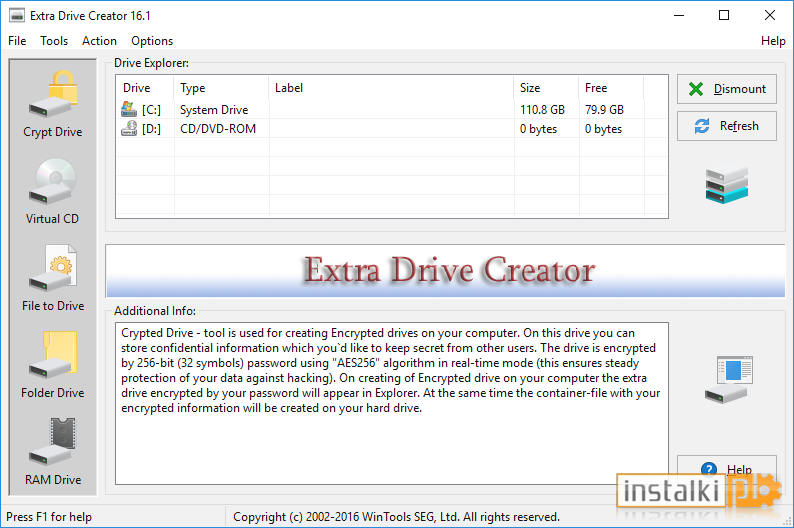Select the RAM Drive tool
The width and height of the screenshot is (794, 528).
tap(53, 452)
